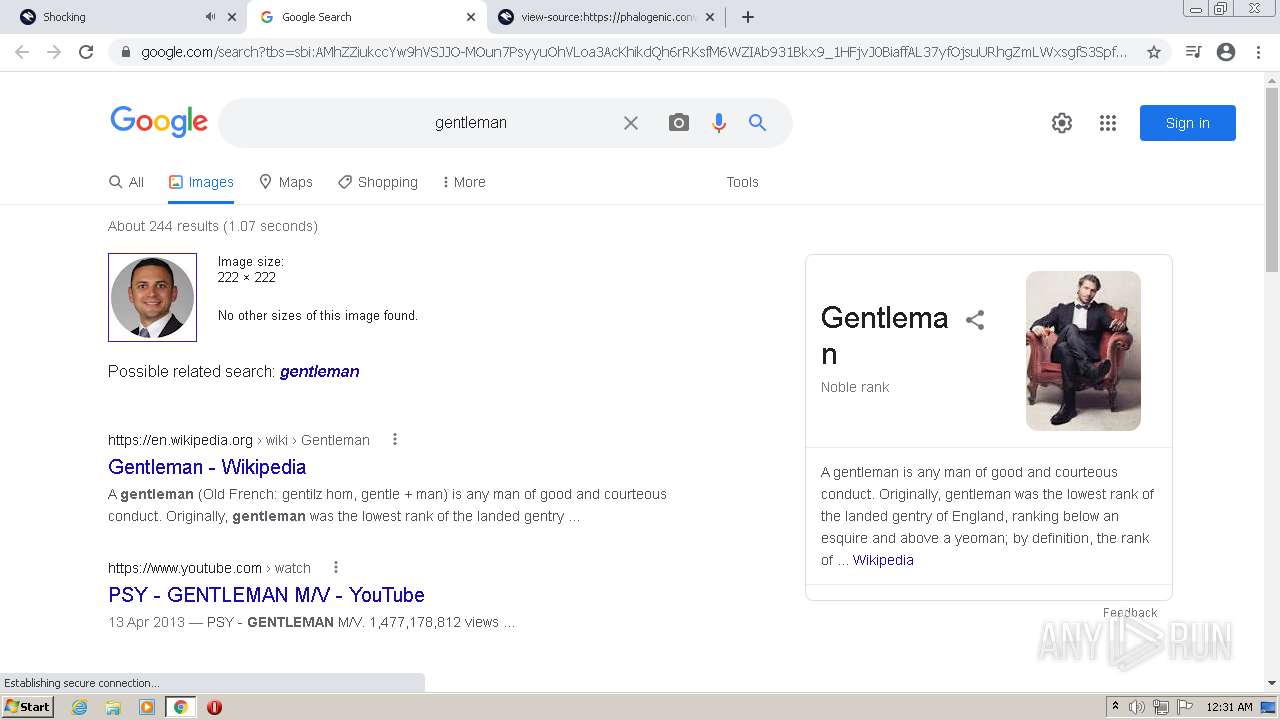Open the Windows Start menu
Screen dimensions: 1280x720
point(28,707)
